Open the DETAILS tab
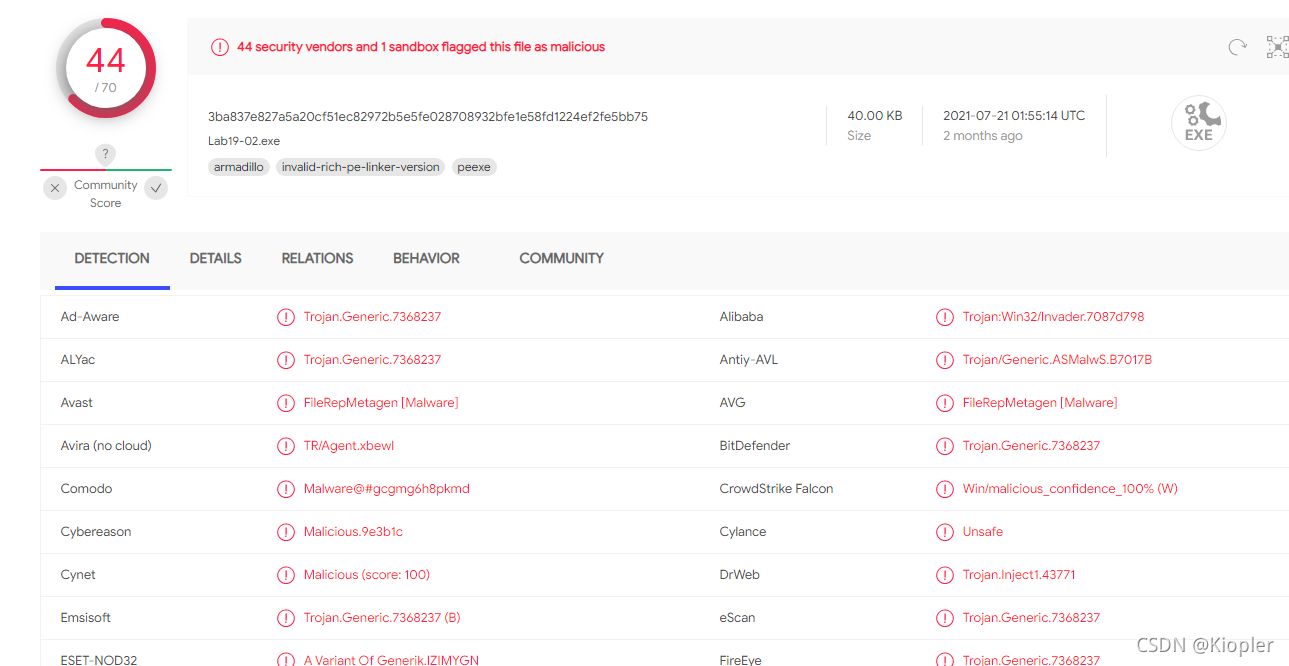This screenshot has width=1289, height=666. click(216, 258)
